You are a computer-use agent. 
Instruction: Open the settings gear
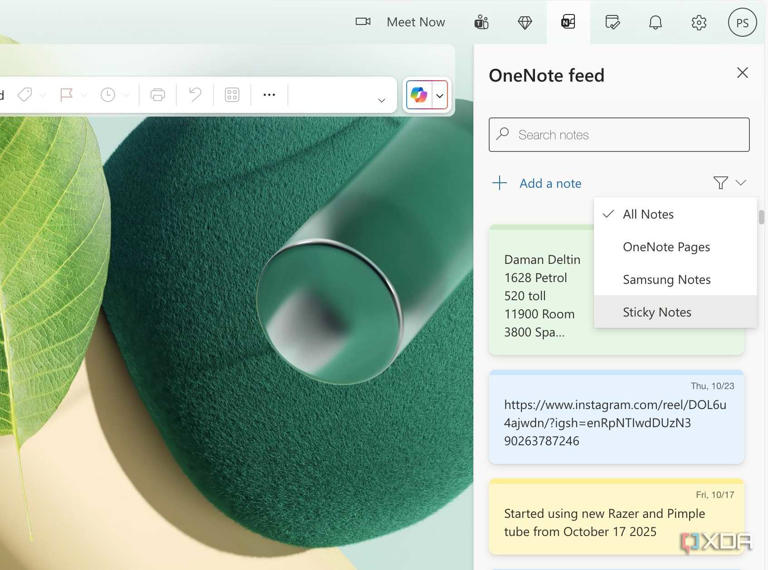(x=699, y=22)
